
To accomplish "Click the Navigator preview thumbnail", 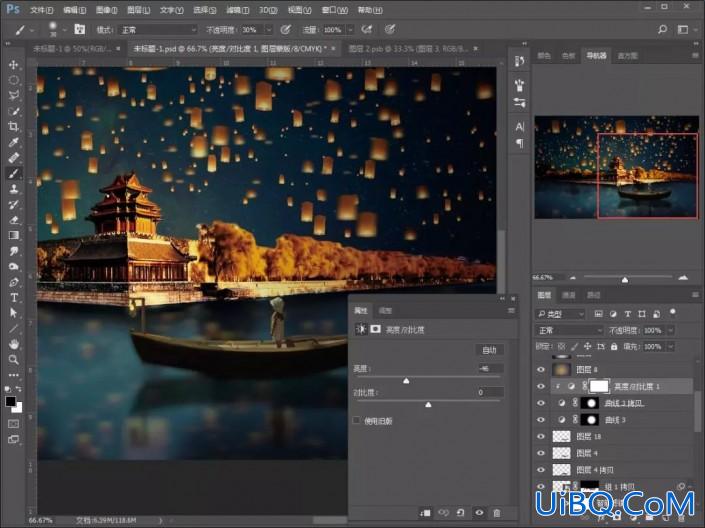I will click(616, 167).
